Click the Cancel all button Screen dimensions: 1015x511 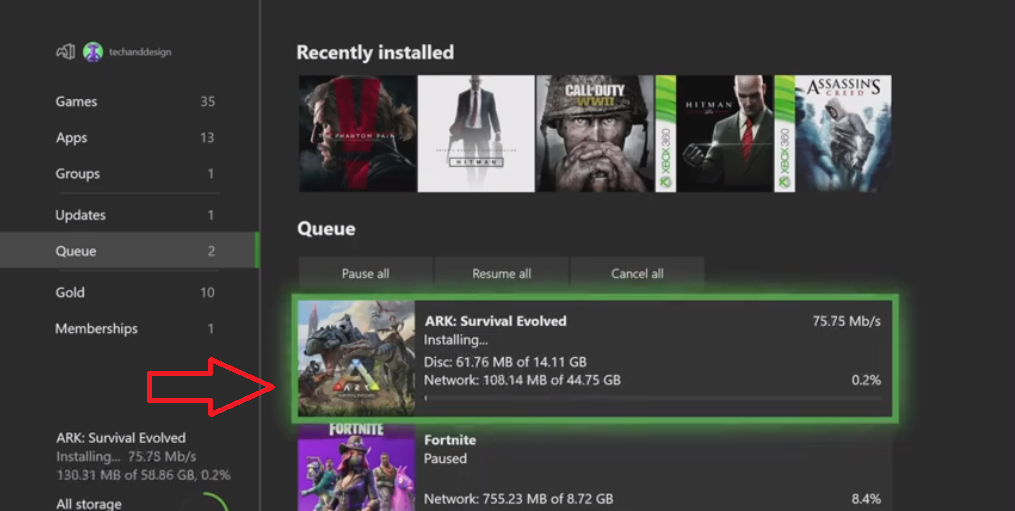pos(638,273)
